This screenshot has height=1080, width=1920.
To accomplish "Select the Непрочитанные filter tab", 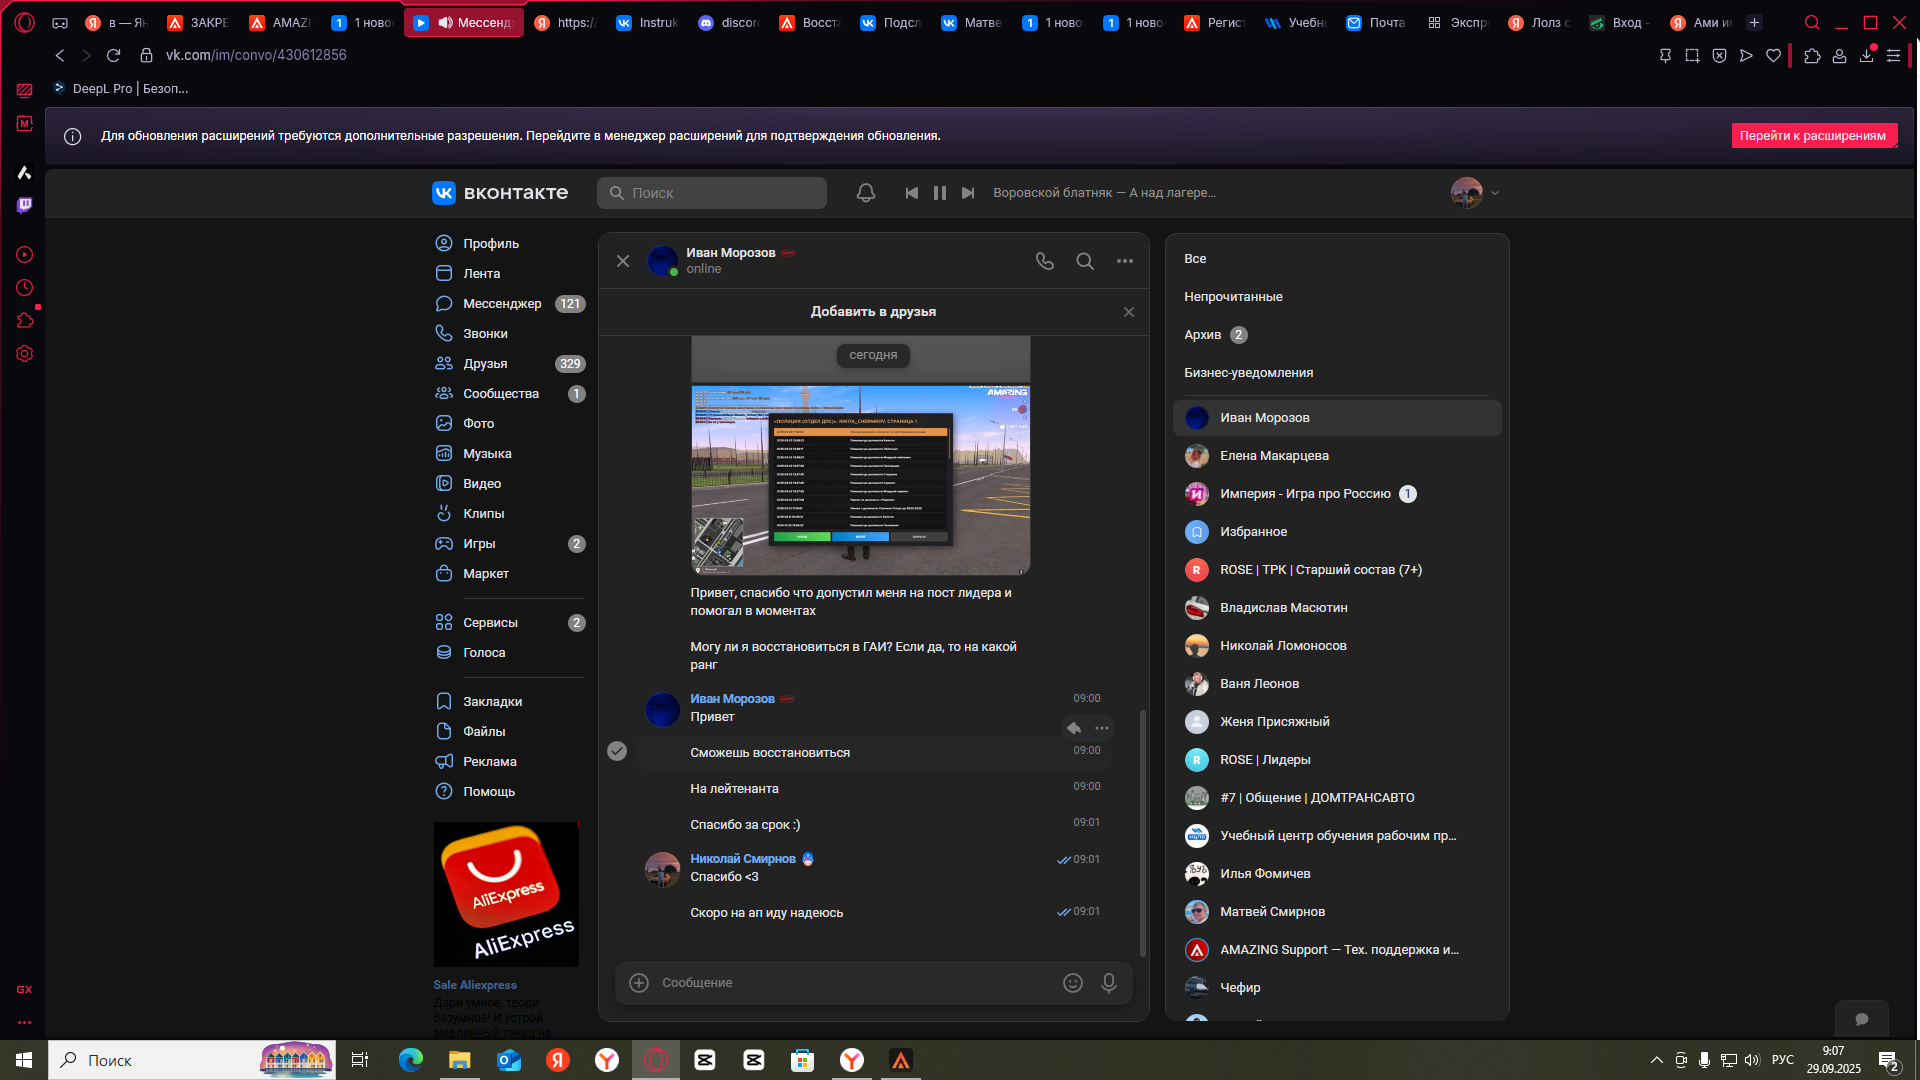I will (x=1233, y=297).
